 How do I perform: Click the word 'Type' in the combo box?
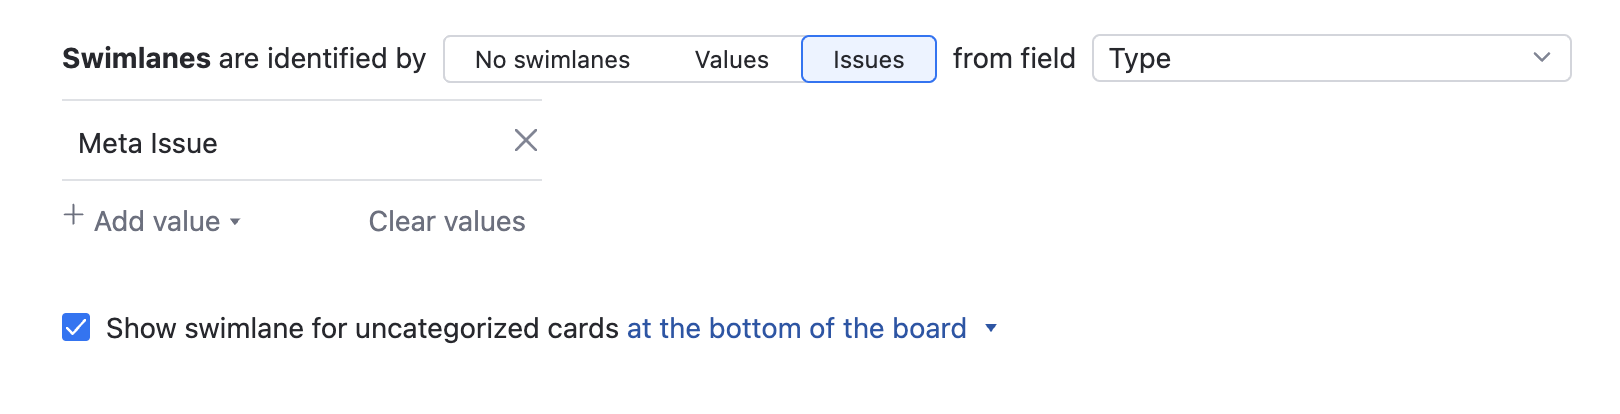tap(1139, 59)
